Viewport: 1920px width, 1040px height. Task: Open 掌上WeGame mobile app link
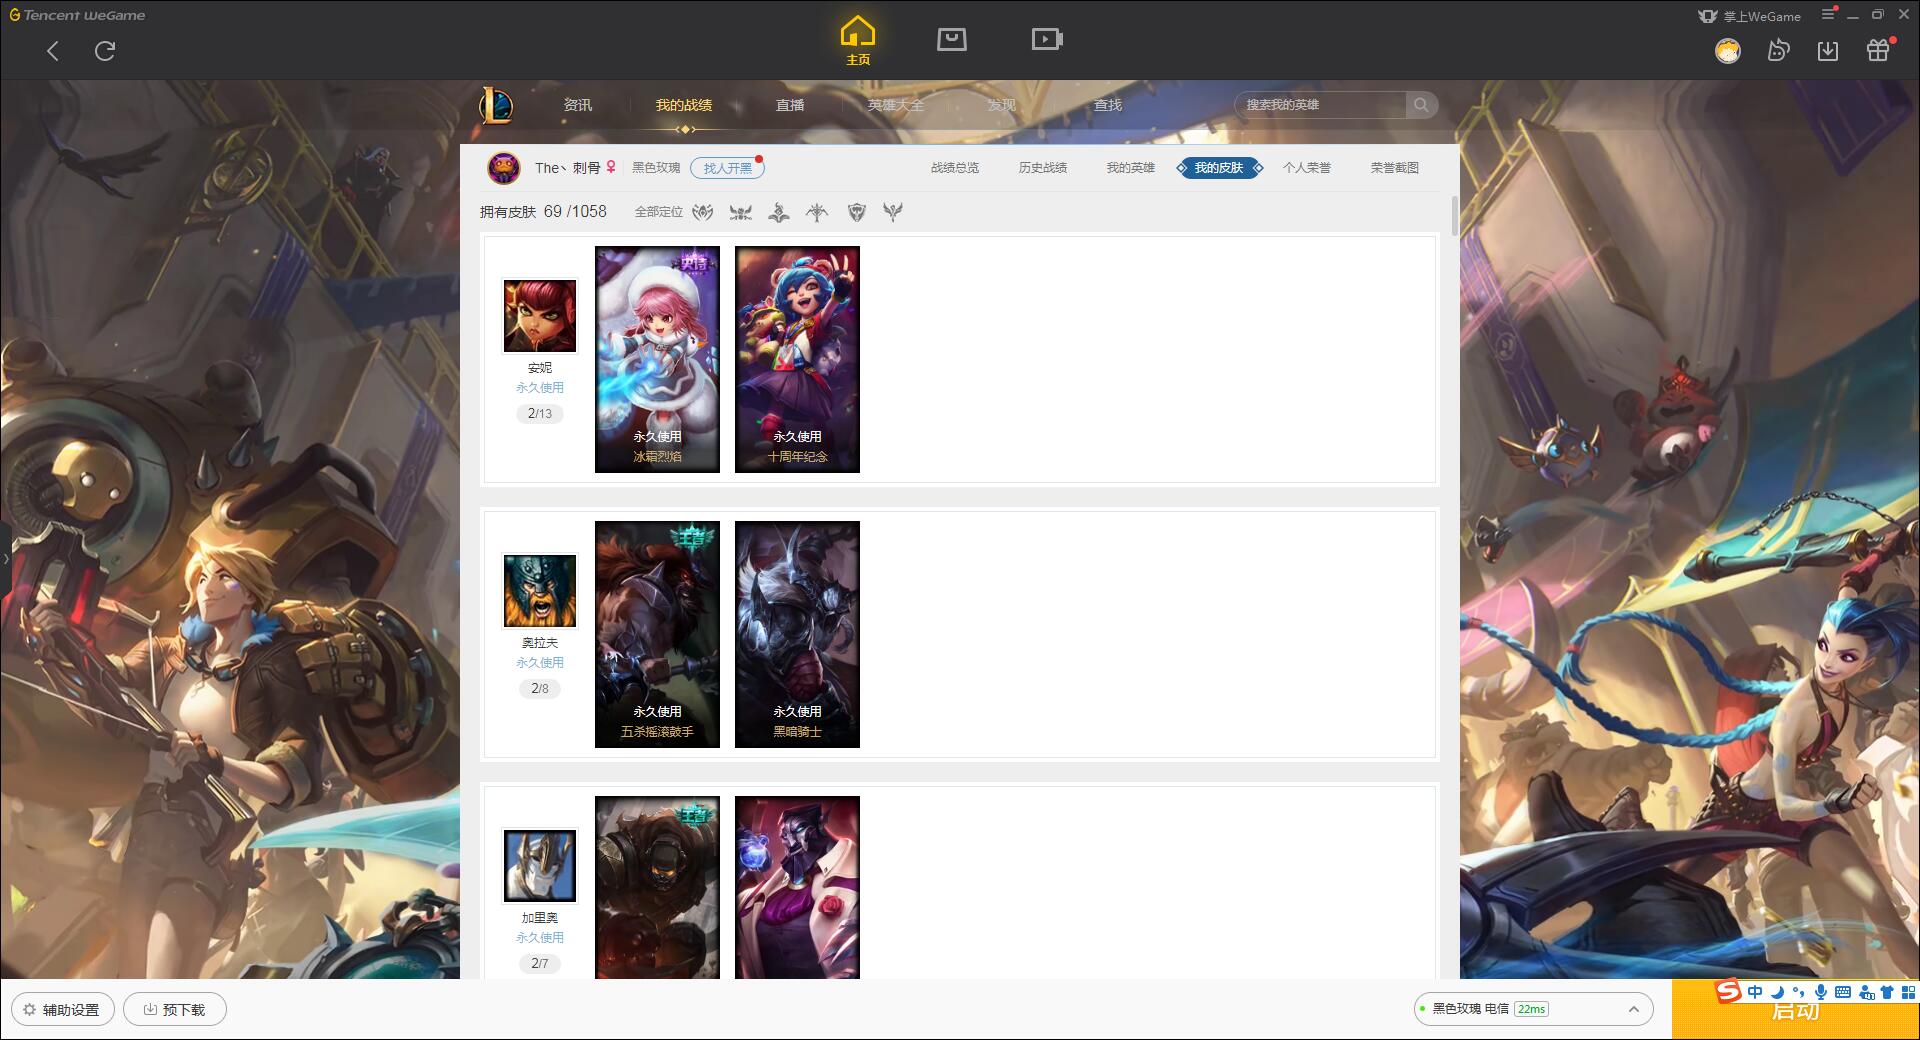tap(1750, 16)
